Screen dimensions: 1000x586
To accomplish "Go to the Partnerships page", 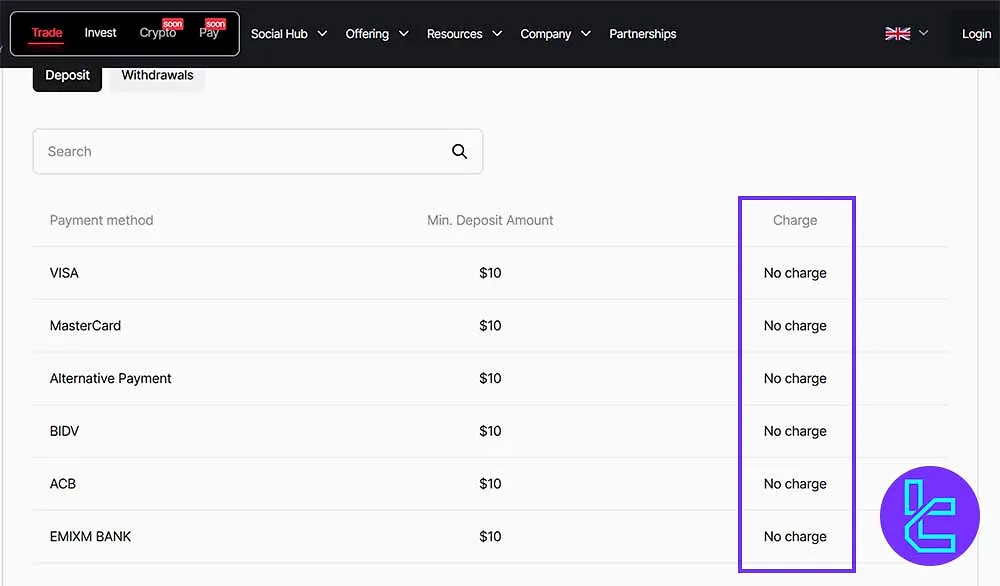I will [642, 34].
